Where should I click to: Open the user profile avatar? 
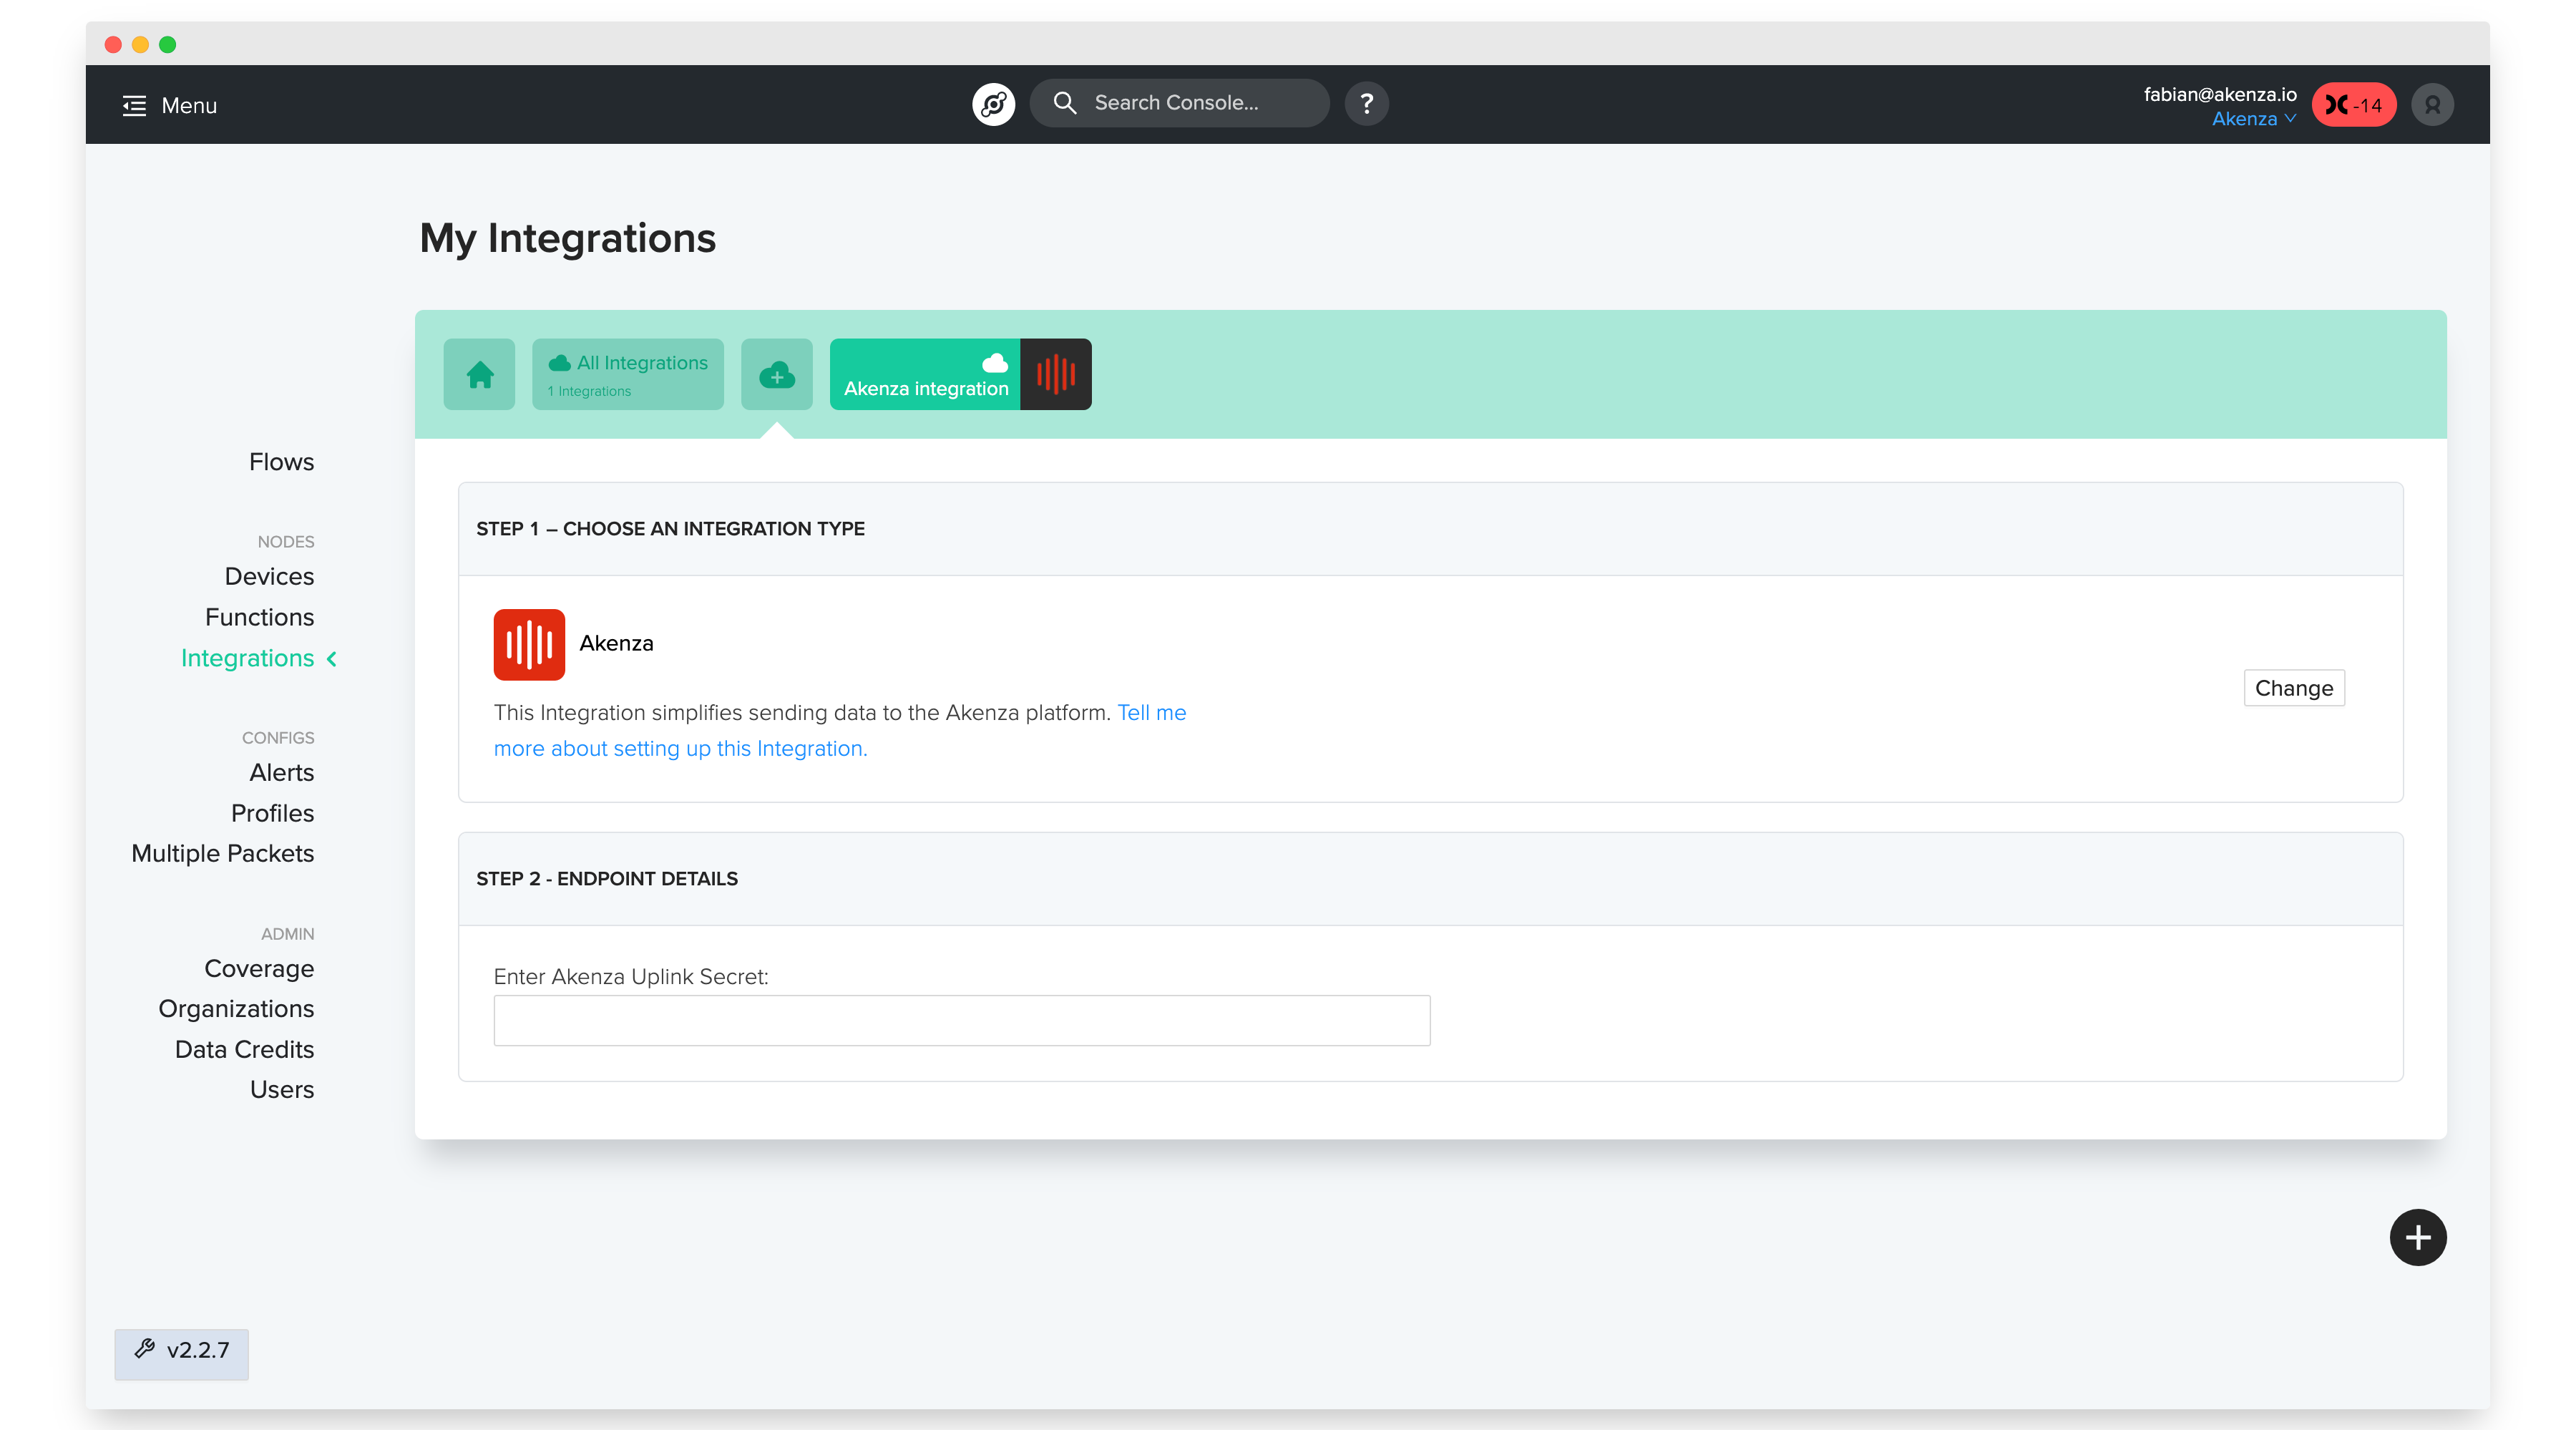point(2432,105)
